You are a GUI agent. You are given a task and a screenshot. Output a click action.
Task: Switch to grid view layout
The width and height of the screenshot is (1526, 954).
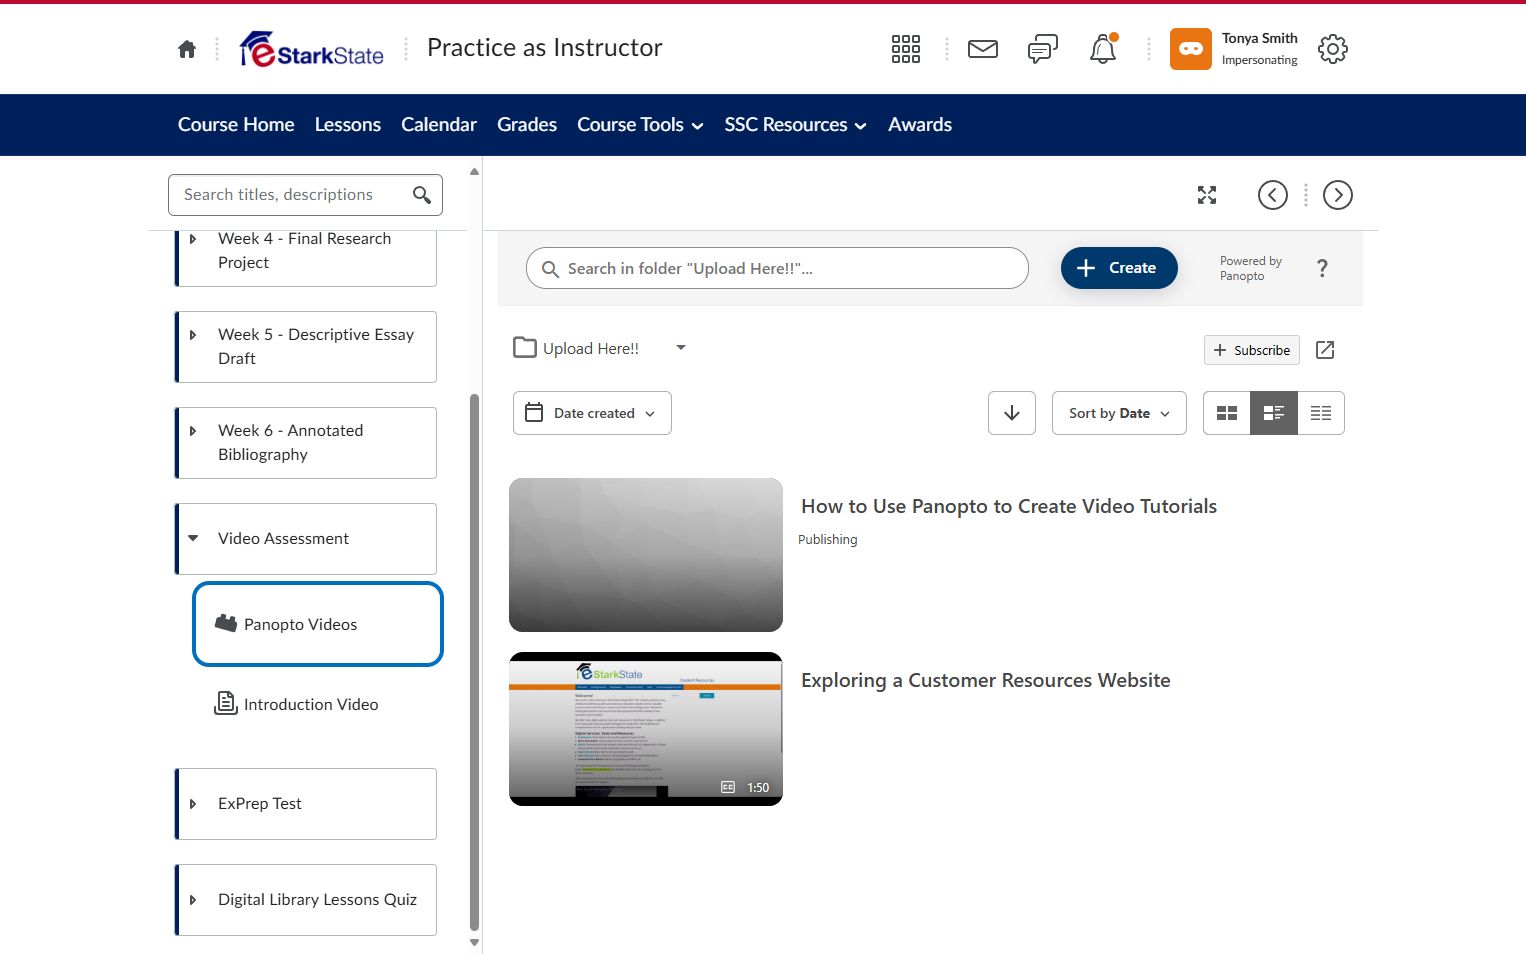click(x=1227, y=413)
